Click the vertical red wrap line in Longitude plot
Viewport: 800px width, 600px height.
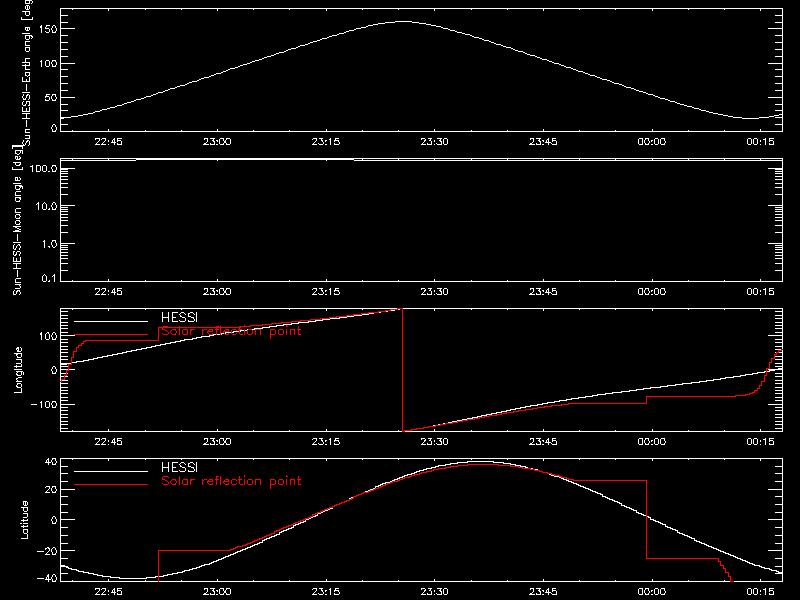[403, 370]
